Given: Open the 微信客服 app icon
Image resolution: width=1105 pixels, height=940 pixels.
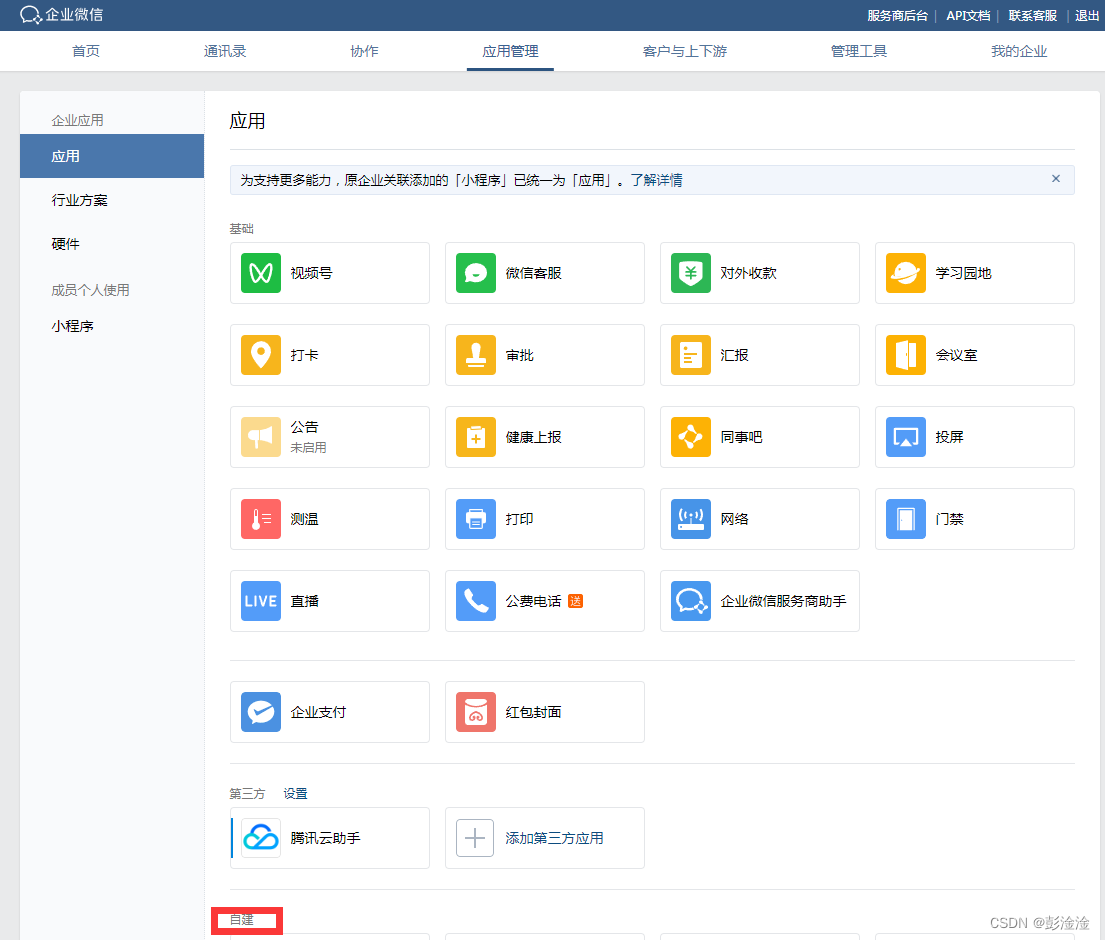Looking at the screenshot, I should [476, 273].
